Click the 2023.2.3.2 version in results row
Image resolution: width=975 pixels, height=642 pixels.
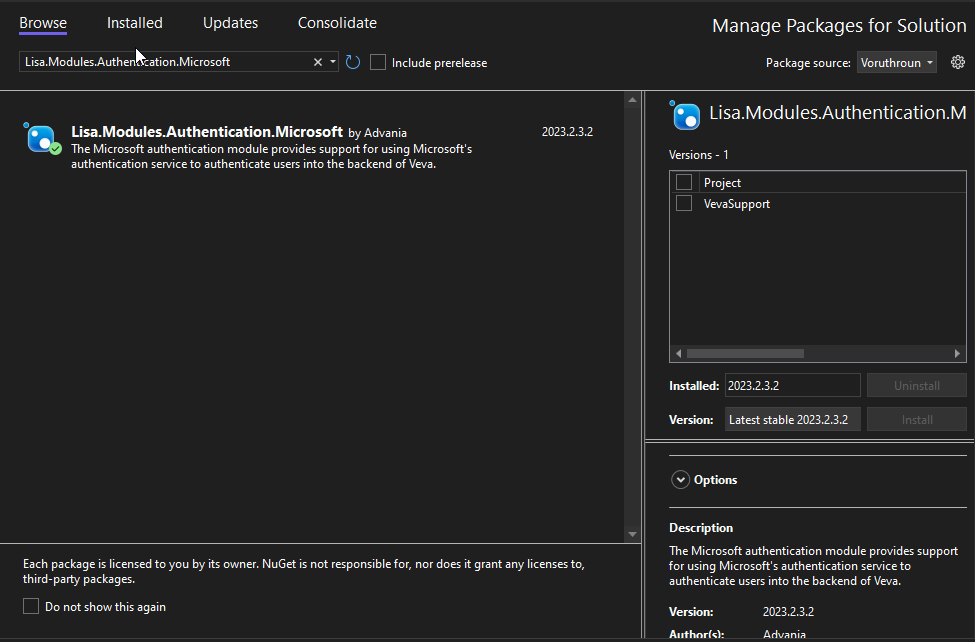567,132
